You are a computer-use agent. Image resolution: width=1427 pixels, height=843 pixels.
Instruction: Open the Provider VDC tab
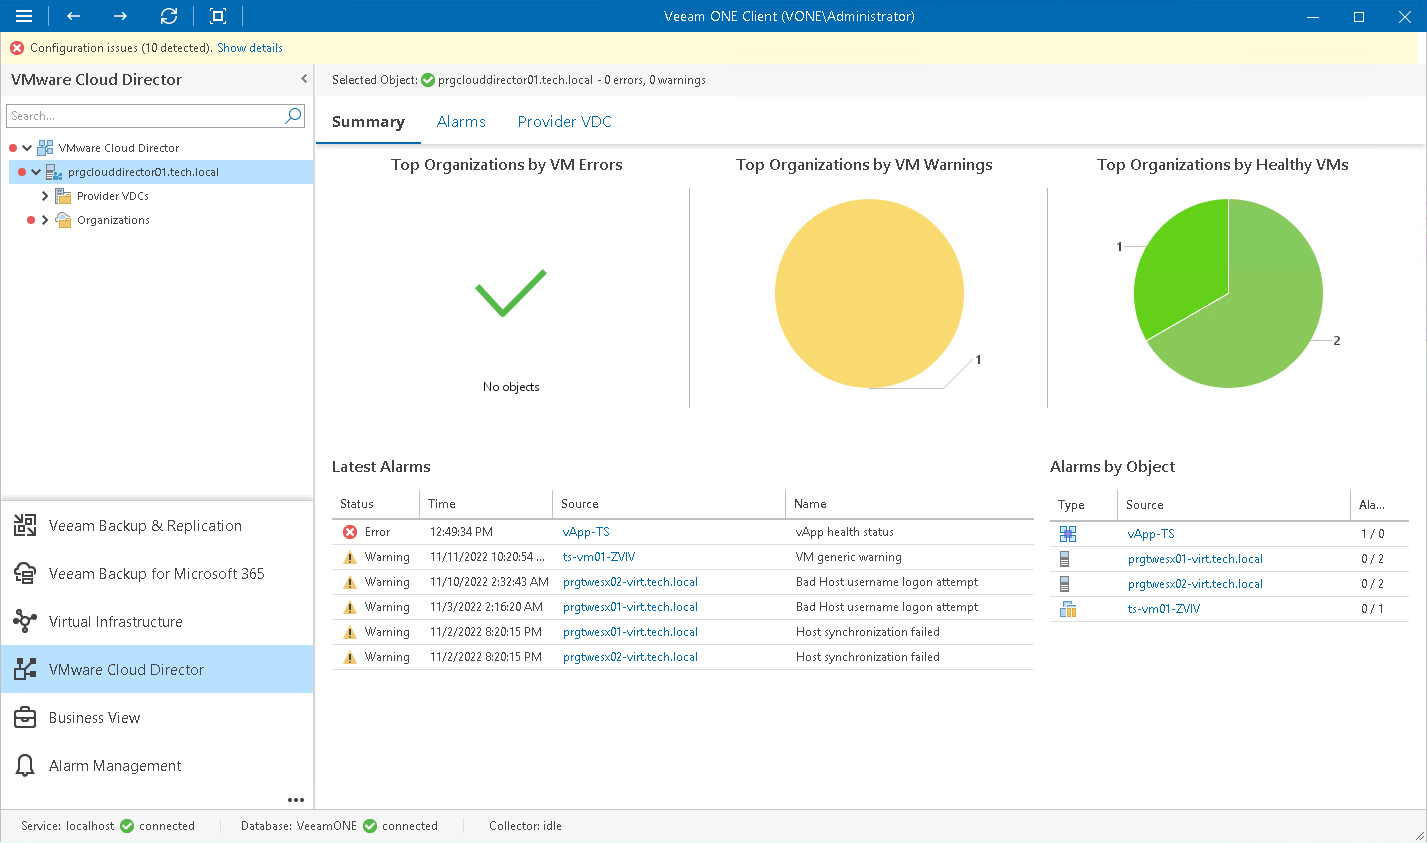click(x=564, y=121)
